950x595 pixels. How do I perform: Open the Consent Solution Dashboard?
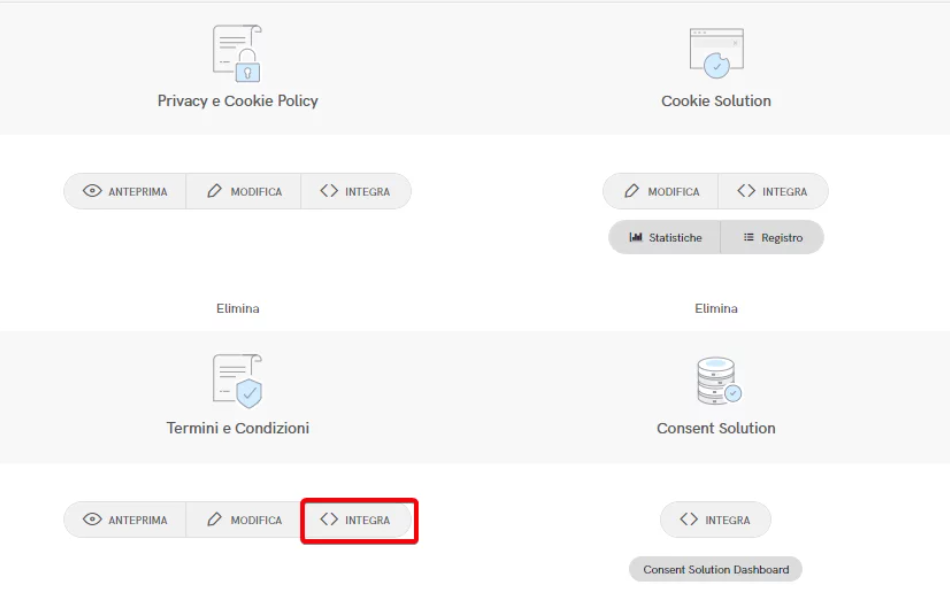point(716,570)
